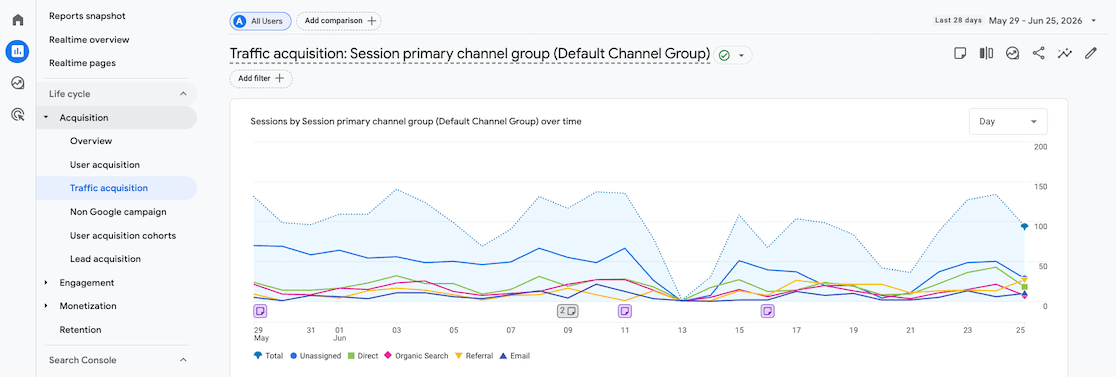Viewport: 1116px width, 377px height.
Task: Click the Last 28 days label
Action: 958,21
